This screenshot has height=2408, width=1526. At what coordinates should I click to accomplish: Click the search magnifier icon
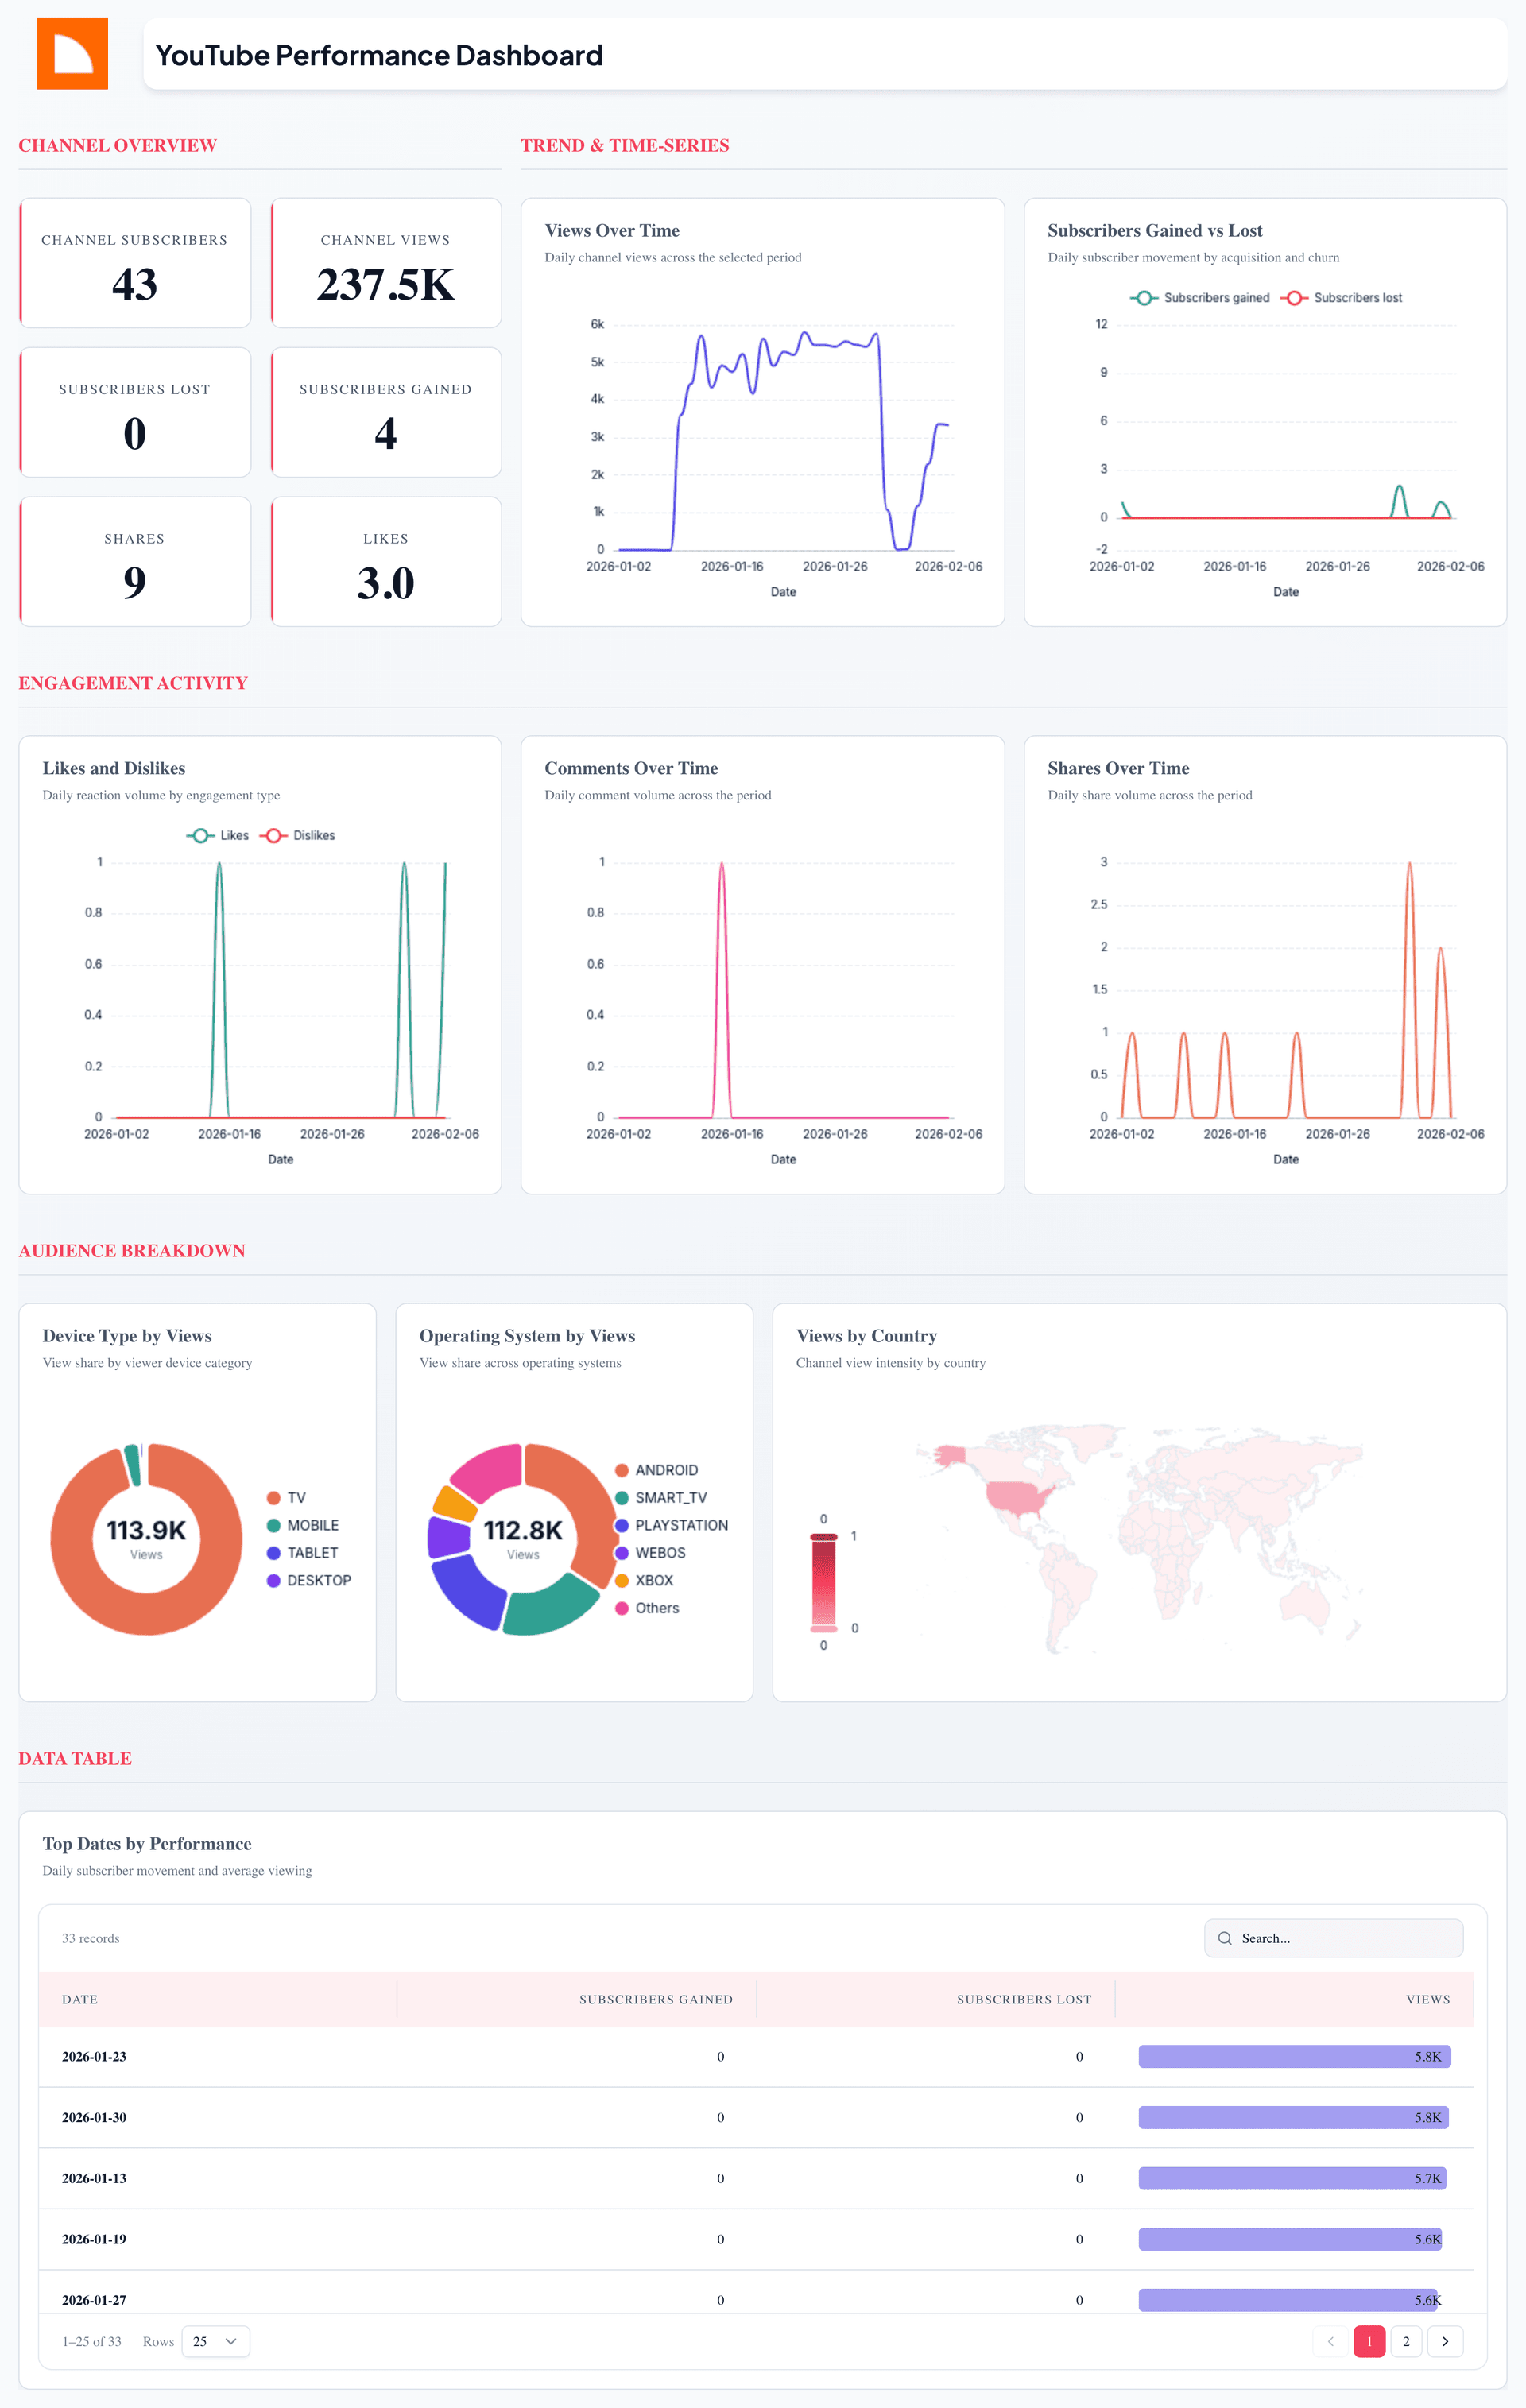(1224, 1938)
